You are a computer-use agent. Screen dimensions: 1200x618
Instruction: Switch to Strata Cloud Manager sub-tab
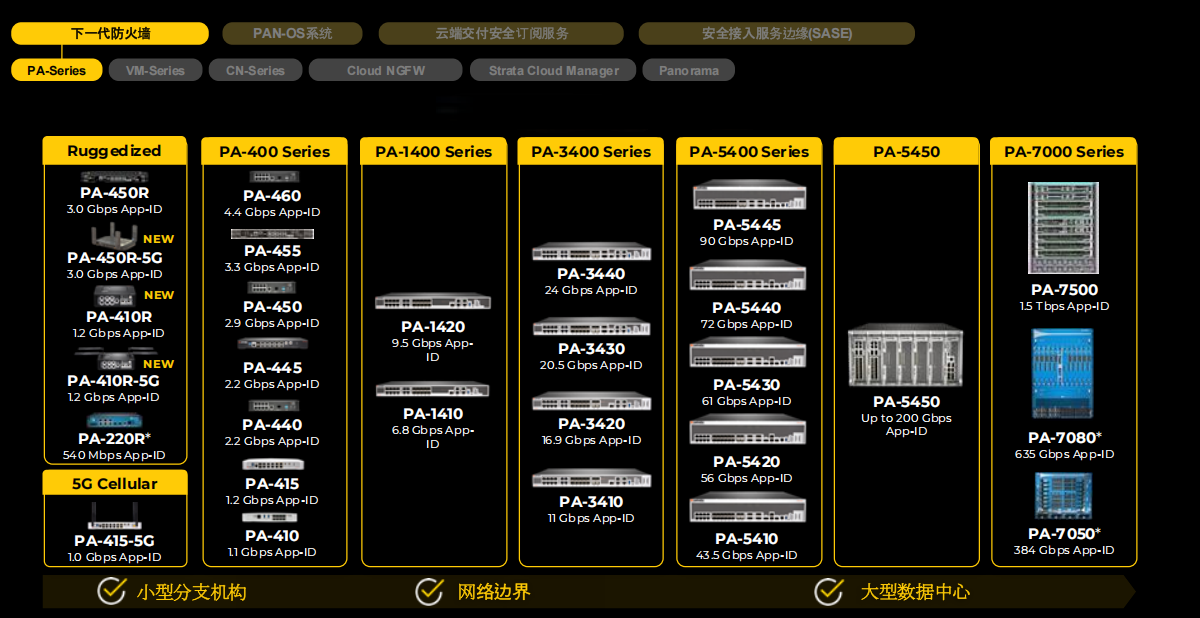click(x=553, y=71)
